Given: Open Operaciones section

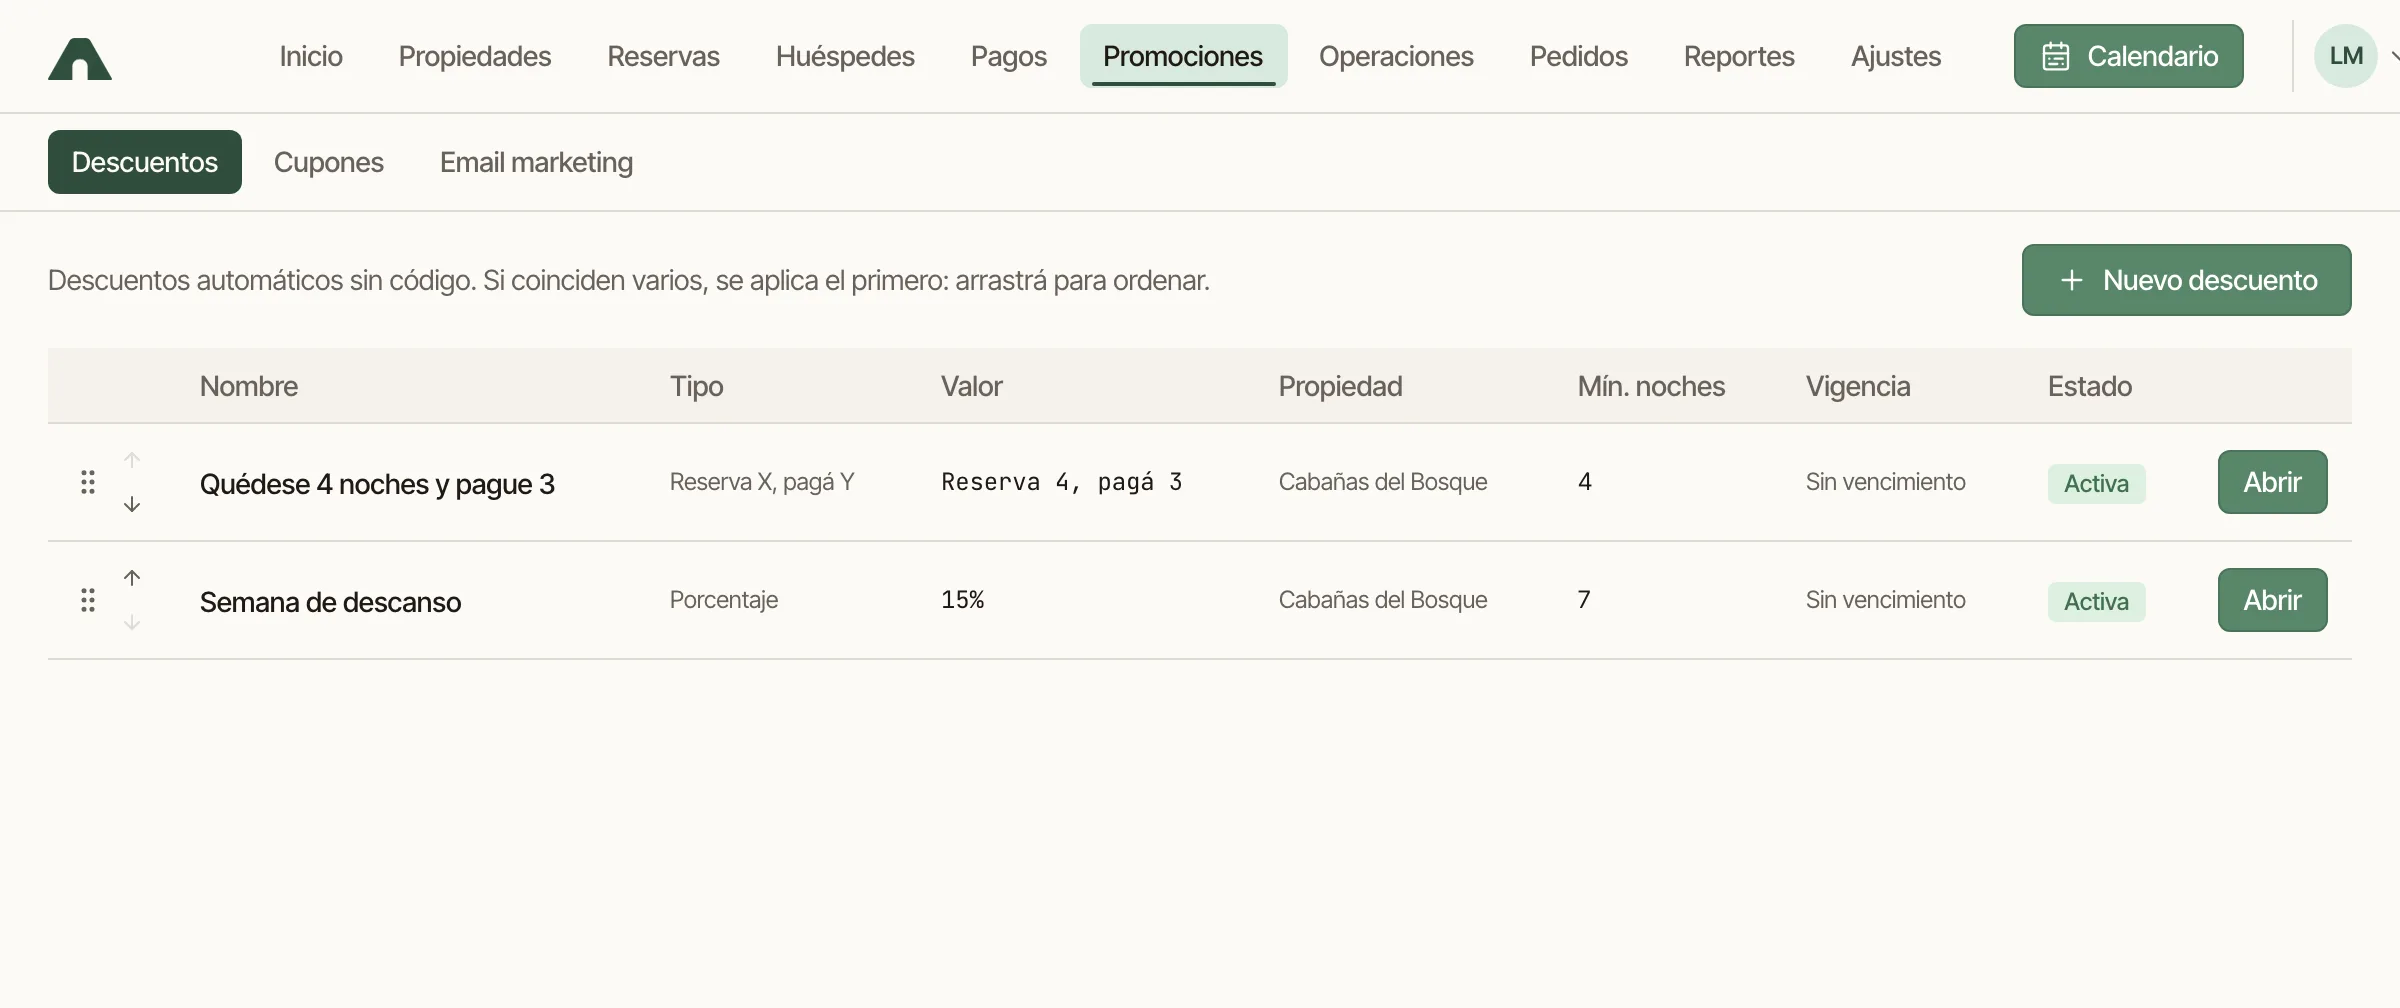Looking at the screenshot, I should [x=1396, y=56].
